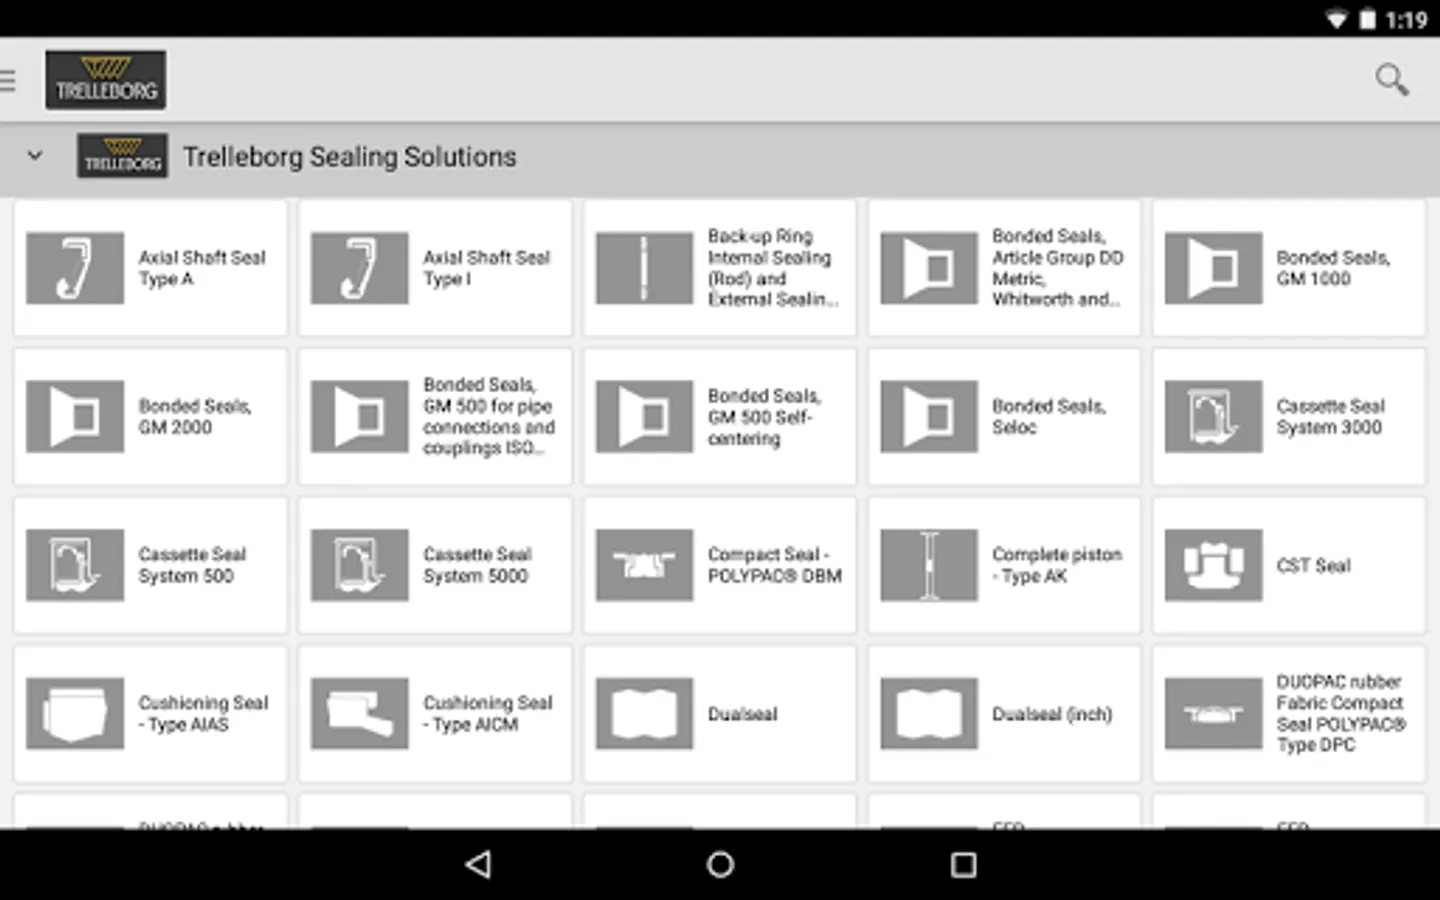Viewport: 1440px width, 900px height.
Task: Select the Cushioning Seal - Type AIAS label
Action: (203, 714)
